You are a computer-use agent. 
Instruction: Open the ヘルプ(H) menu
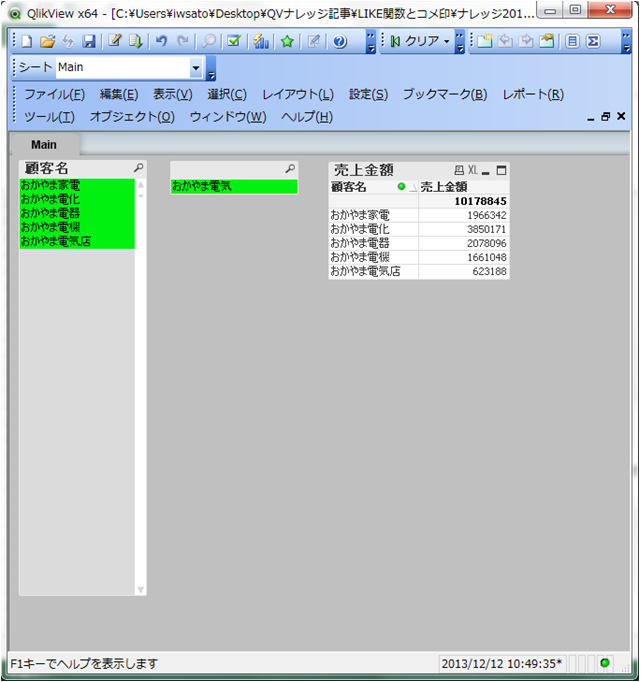click(x=307, y=117)
